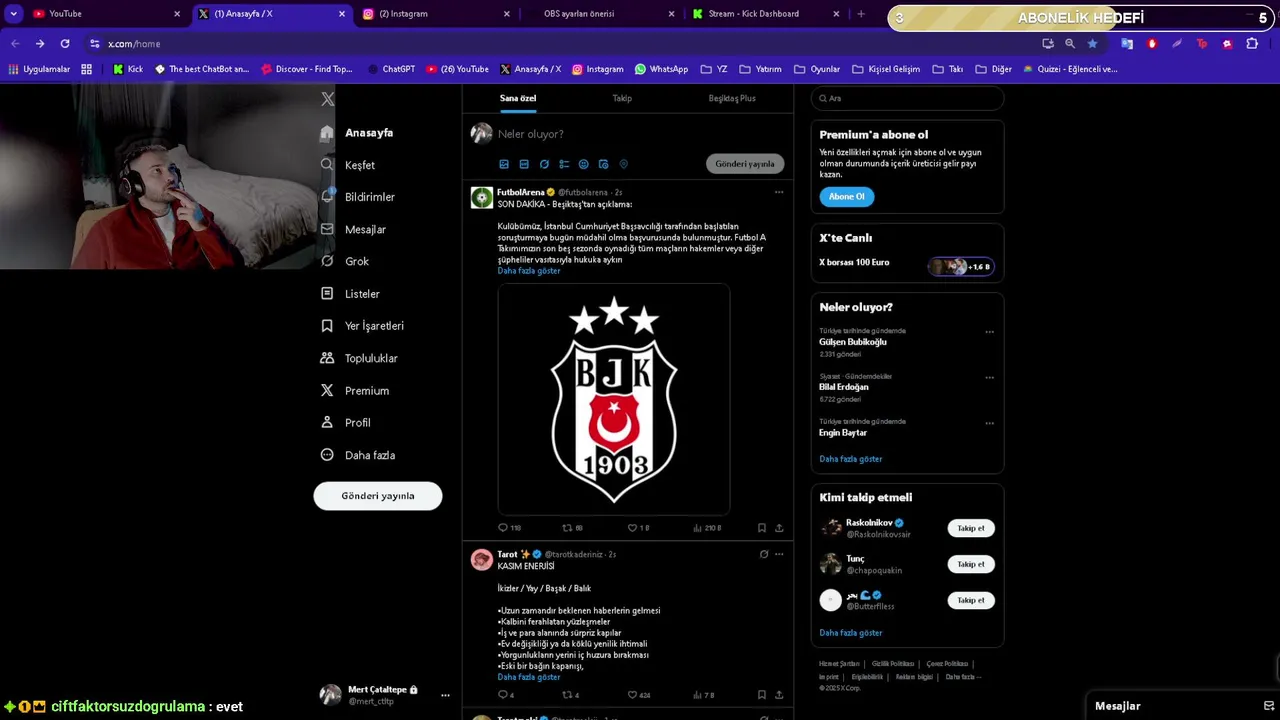Click the poll icon in composer

564,164
